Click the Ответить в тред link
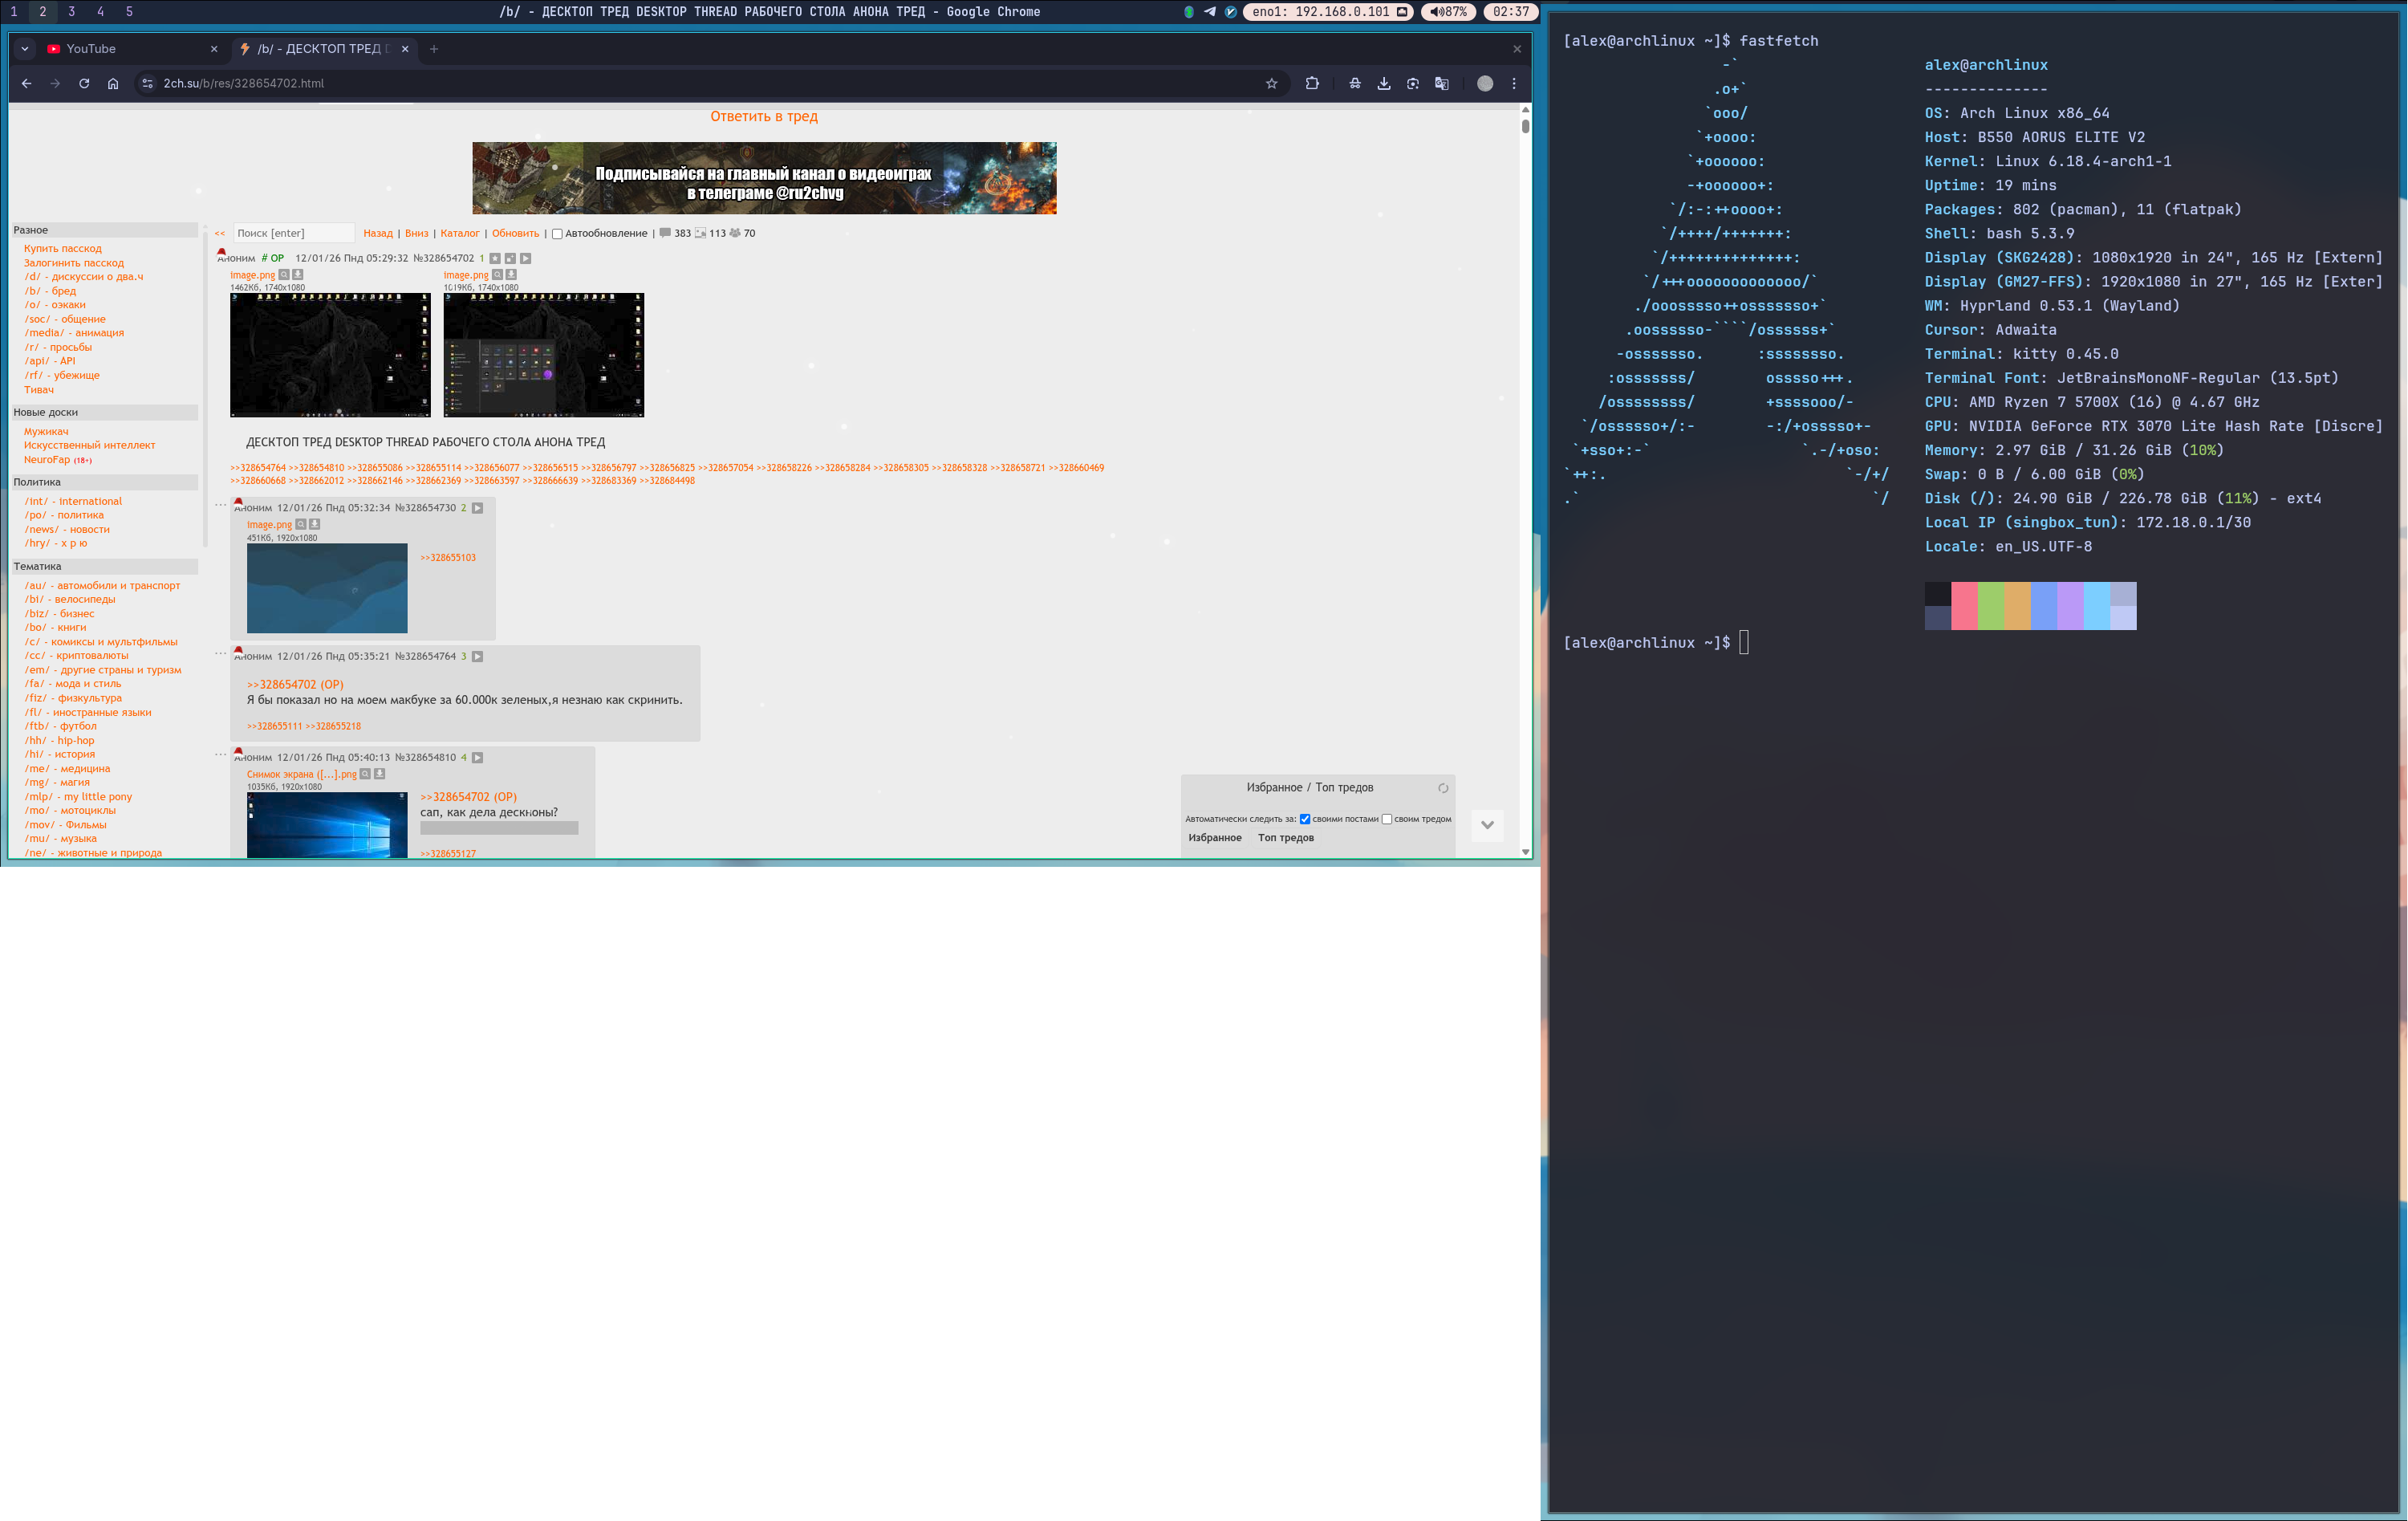 (x=763, y=117)
